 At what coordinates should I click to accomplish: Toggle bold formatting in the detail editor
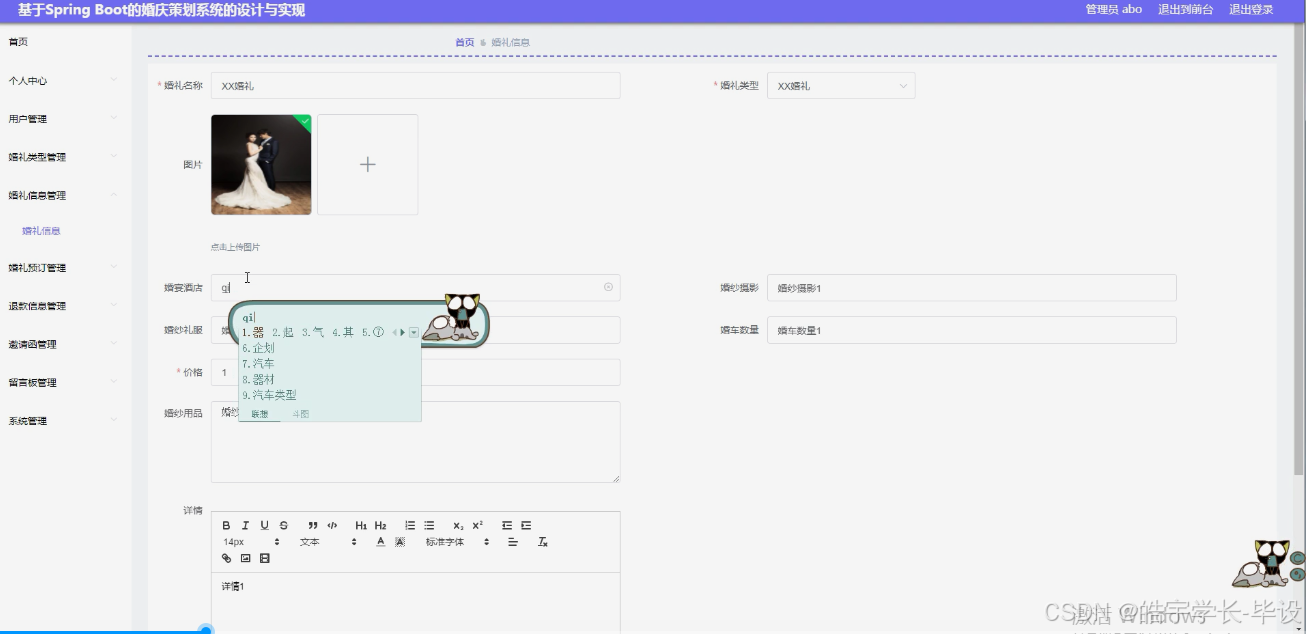226,524
